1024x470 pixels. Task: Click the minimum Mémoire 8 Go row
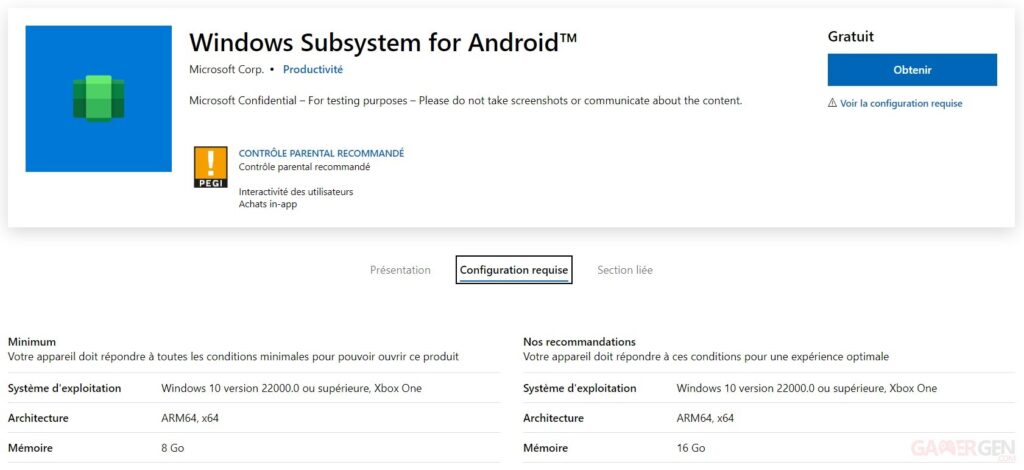(x=253, y=448)
